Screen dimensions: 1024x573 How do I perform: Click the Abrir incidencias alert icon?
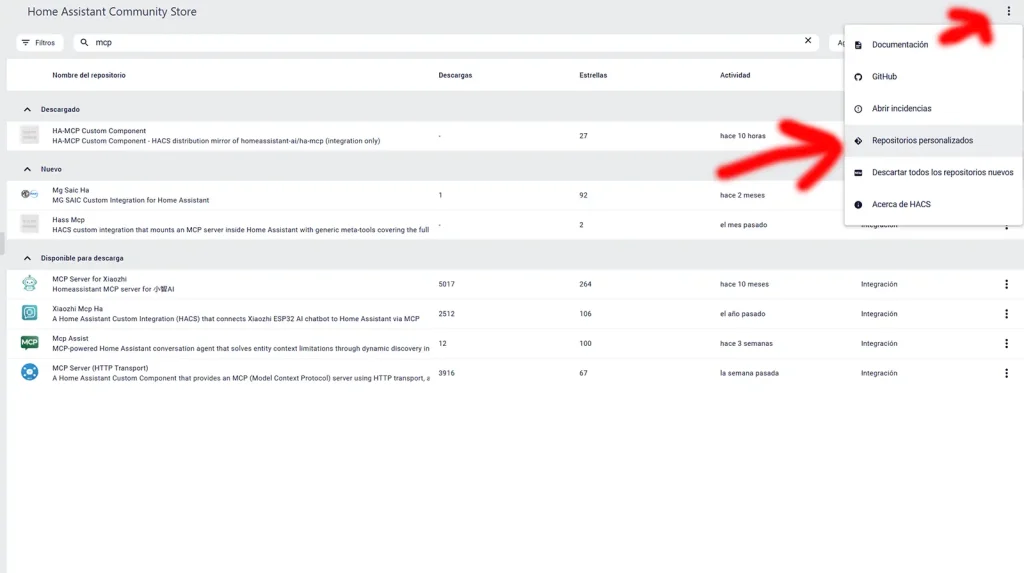858,109
